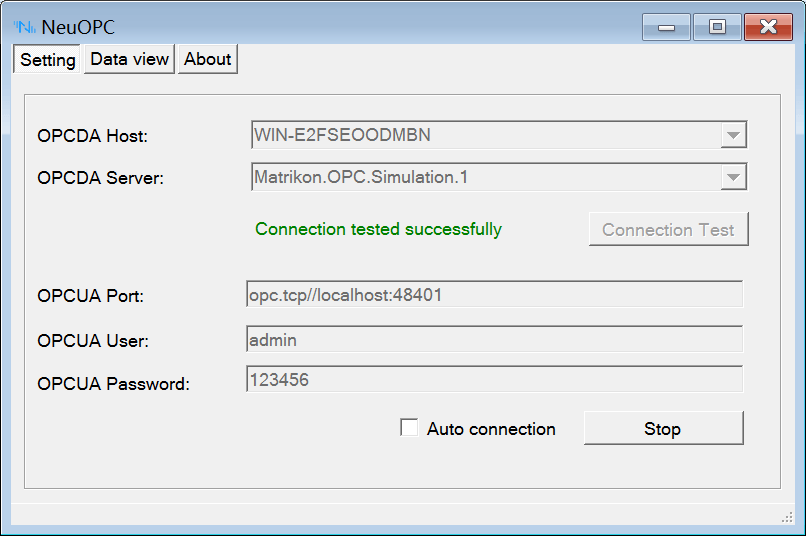This screenshot has width=806, height=536.
Task: Click the Stop button
Action: point(663,428)
